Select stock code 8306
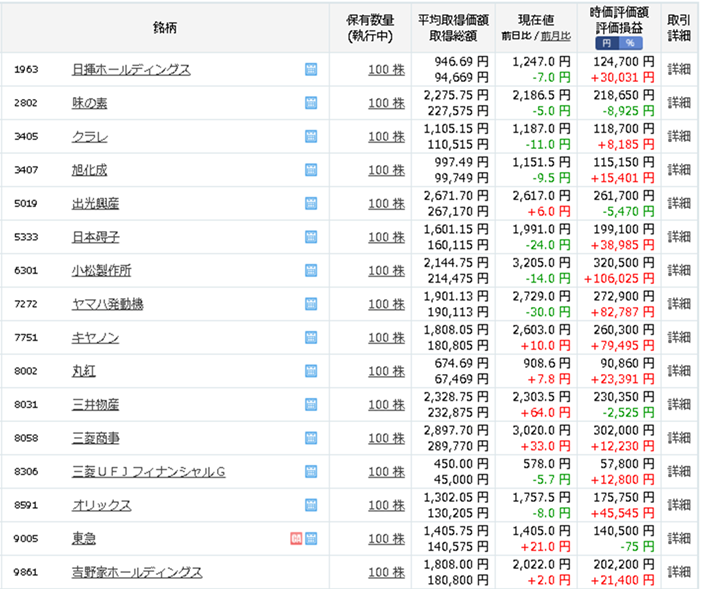Screen dimensions: 701x589 tap(26, 472)
